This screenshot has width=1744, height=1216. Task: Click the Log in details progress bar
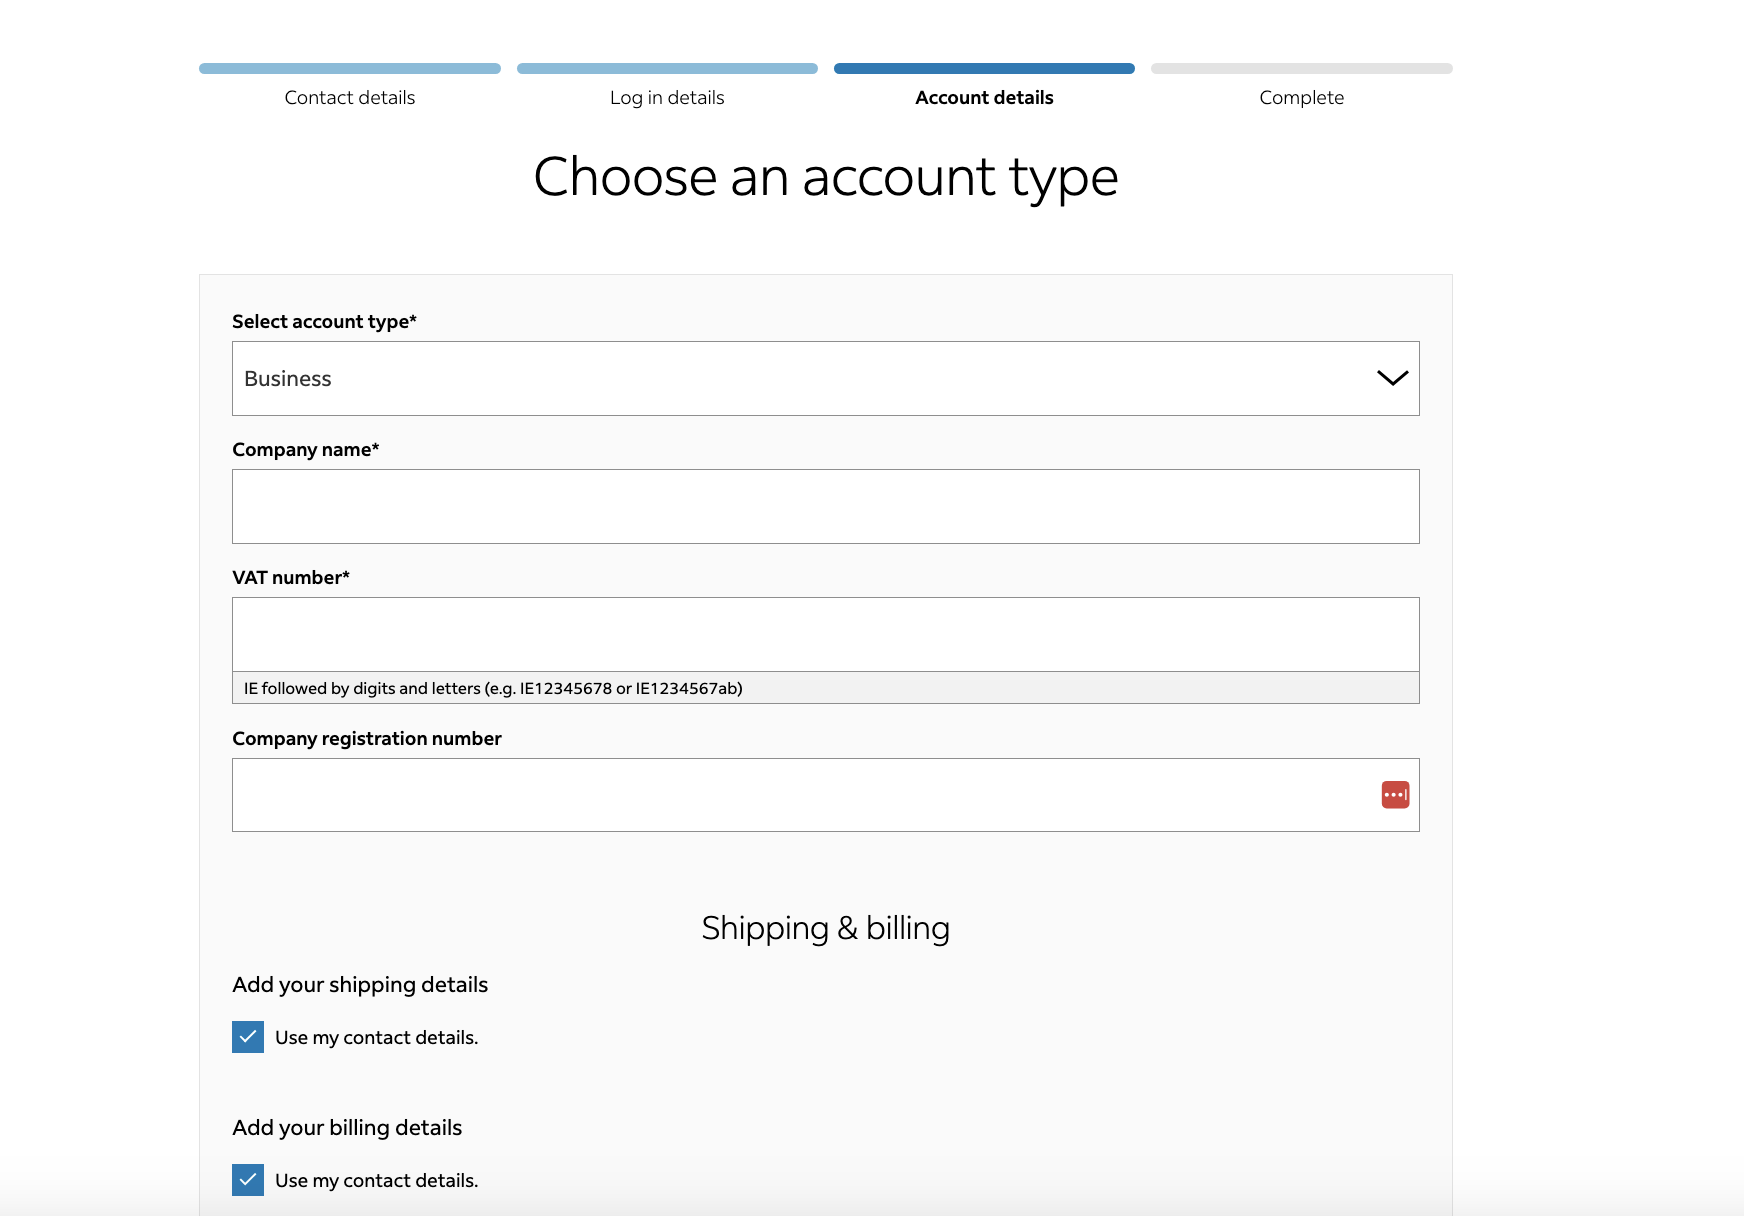(x=667, y=69)
